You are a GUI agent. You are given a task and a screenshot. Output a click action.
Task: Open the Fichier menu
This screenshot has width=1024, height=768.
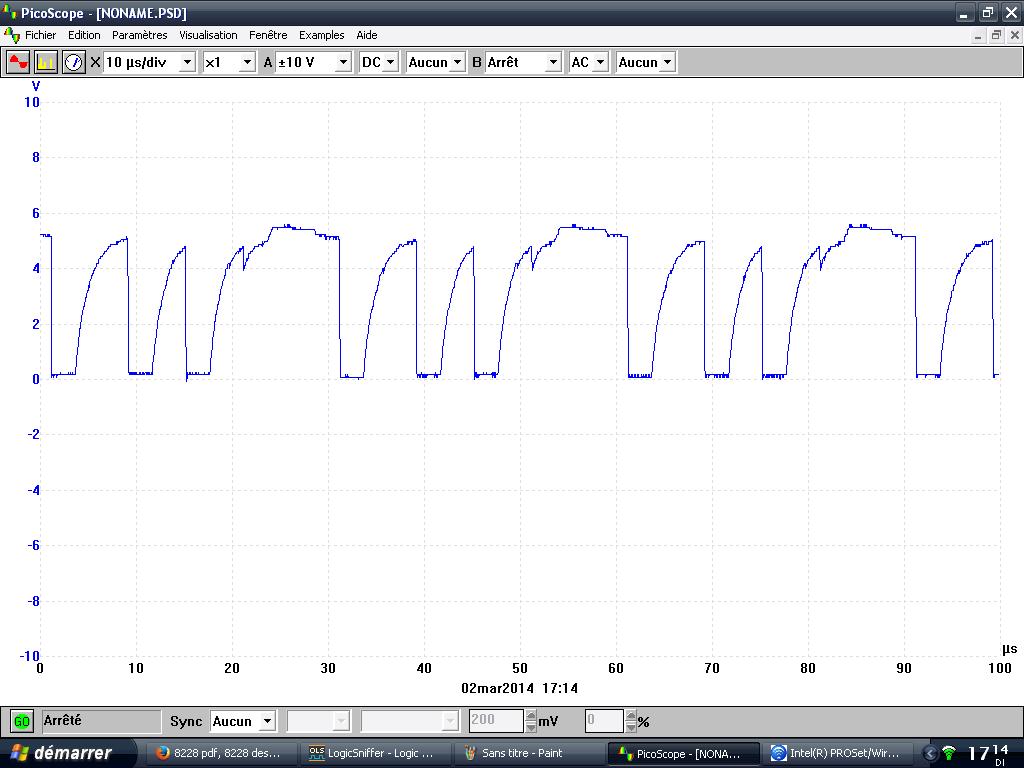click(40, 35)
